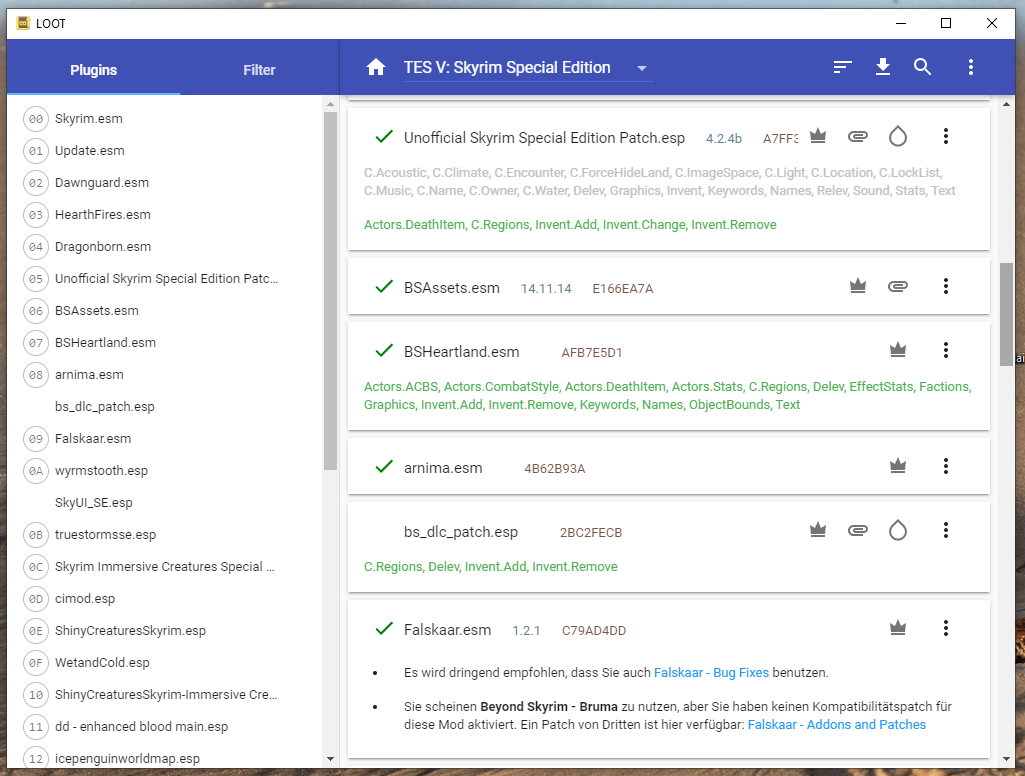Click active checkmark on arnima.esm card
Screen dimensions: 1025x776
click(382, 467)
